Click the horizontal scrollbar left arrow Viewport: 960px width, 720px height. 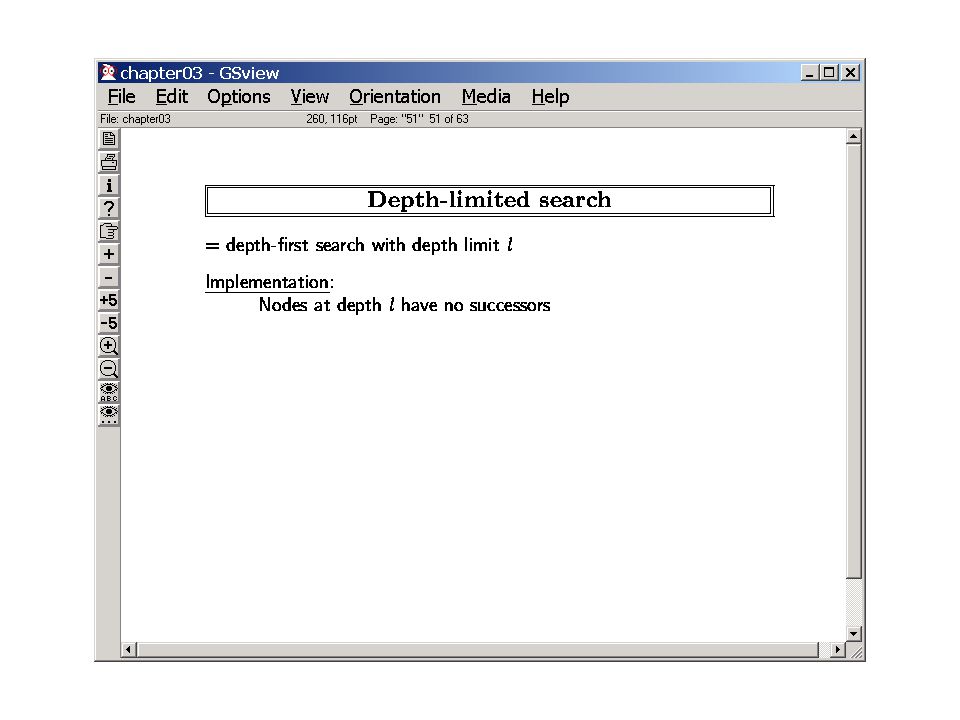click(129, 650)
